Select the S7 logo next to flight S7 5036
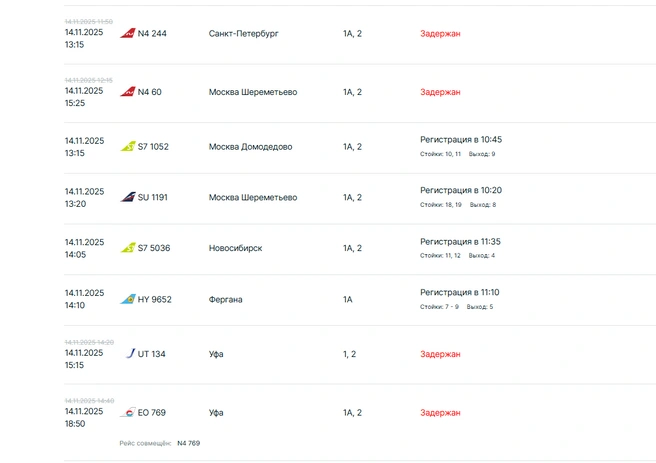This screenshot has height=463, width=656. pos(128,248)
